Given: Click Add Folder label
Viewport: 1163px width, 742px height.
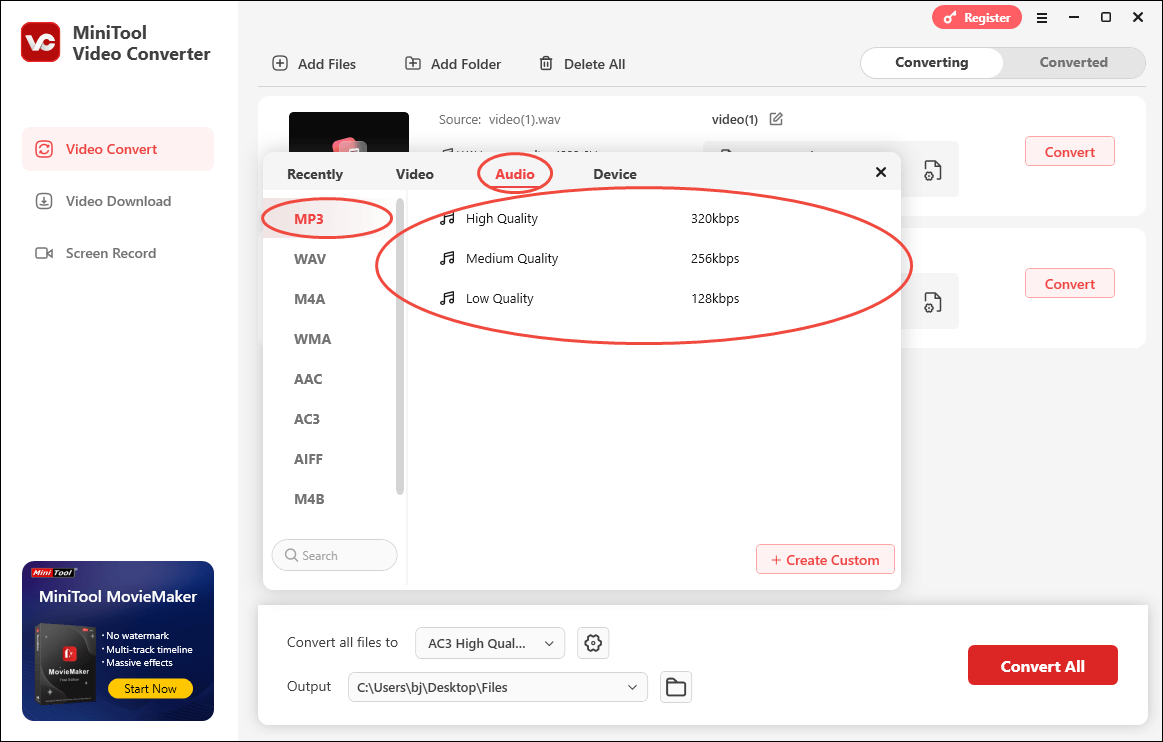Looking at the screenshot, I should tap(466, 64).
